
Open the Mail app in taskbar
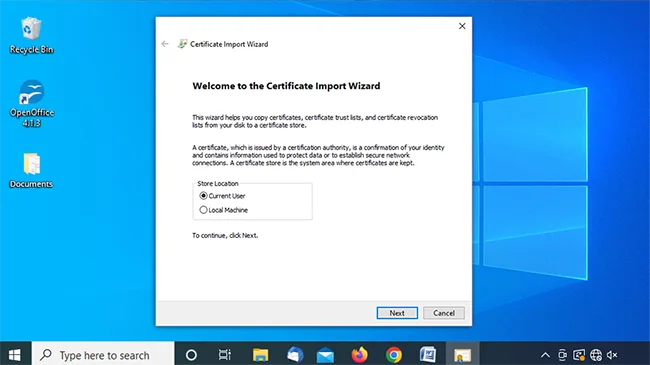(325, 356)
